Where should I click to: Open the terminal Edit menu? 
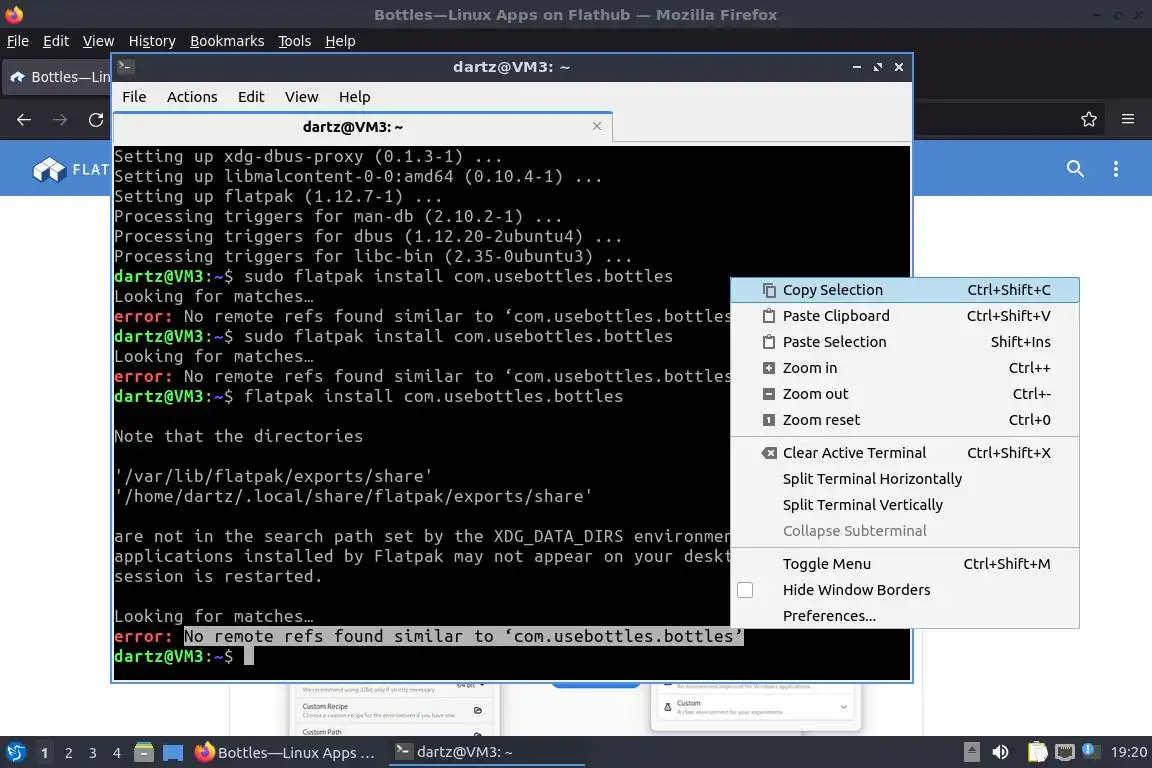(251, 97)
